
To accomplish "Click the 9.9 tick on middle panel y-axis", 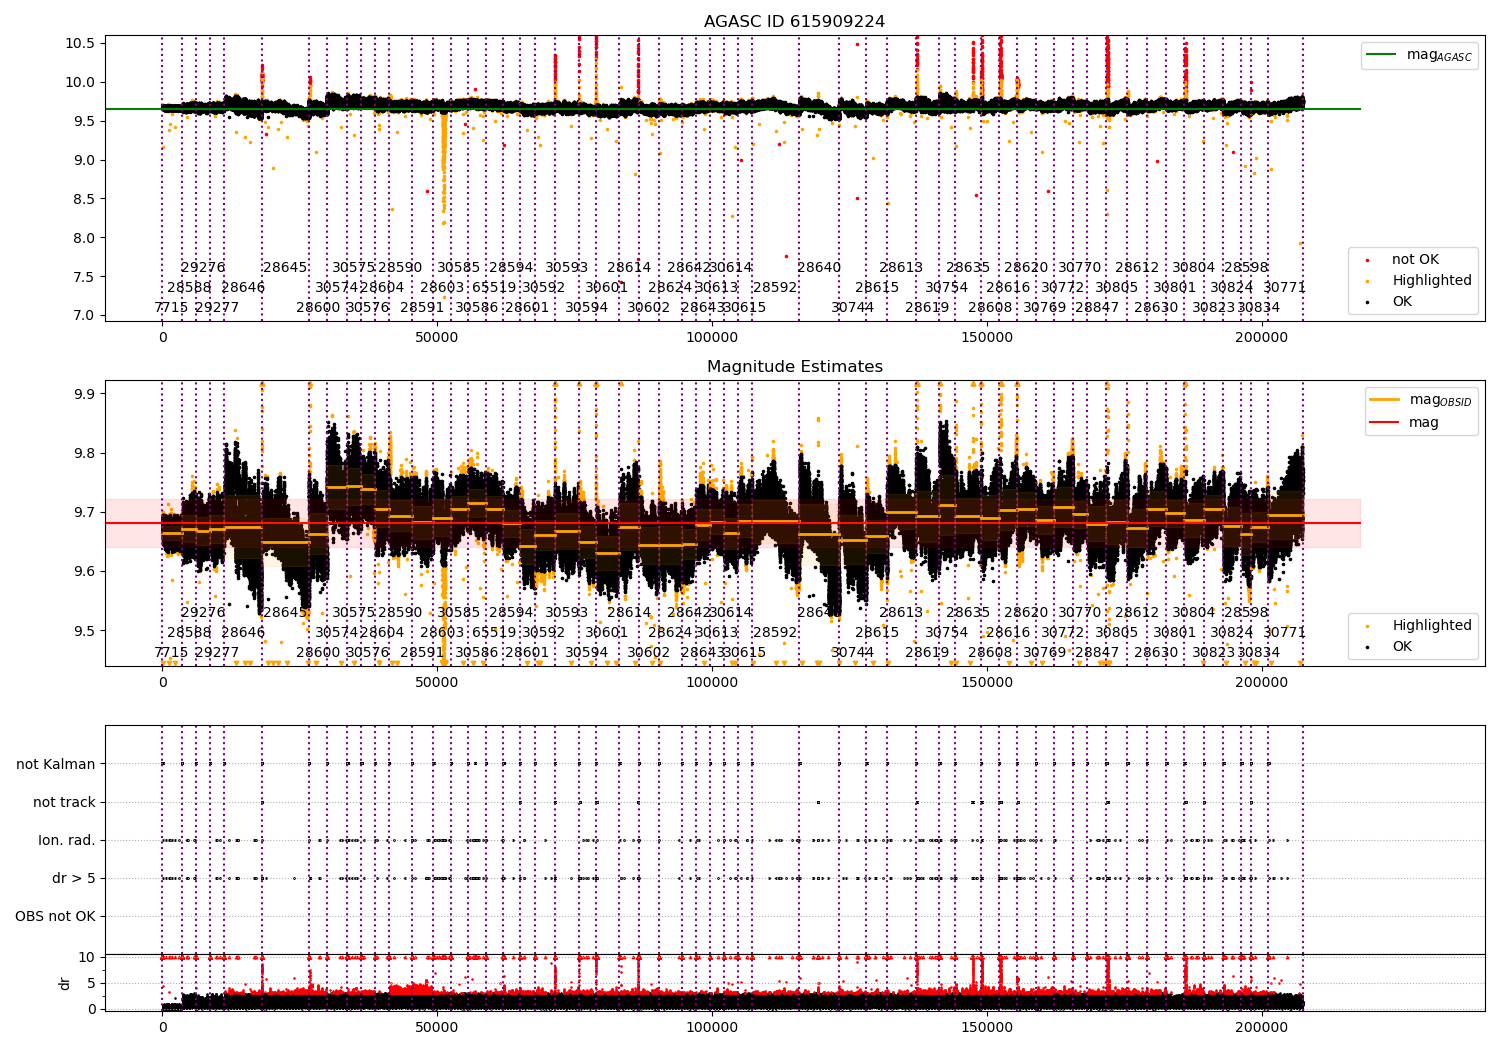I will tap(83, 394).
